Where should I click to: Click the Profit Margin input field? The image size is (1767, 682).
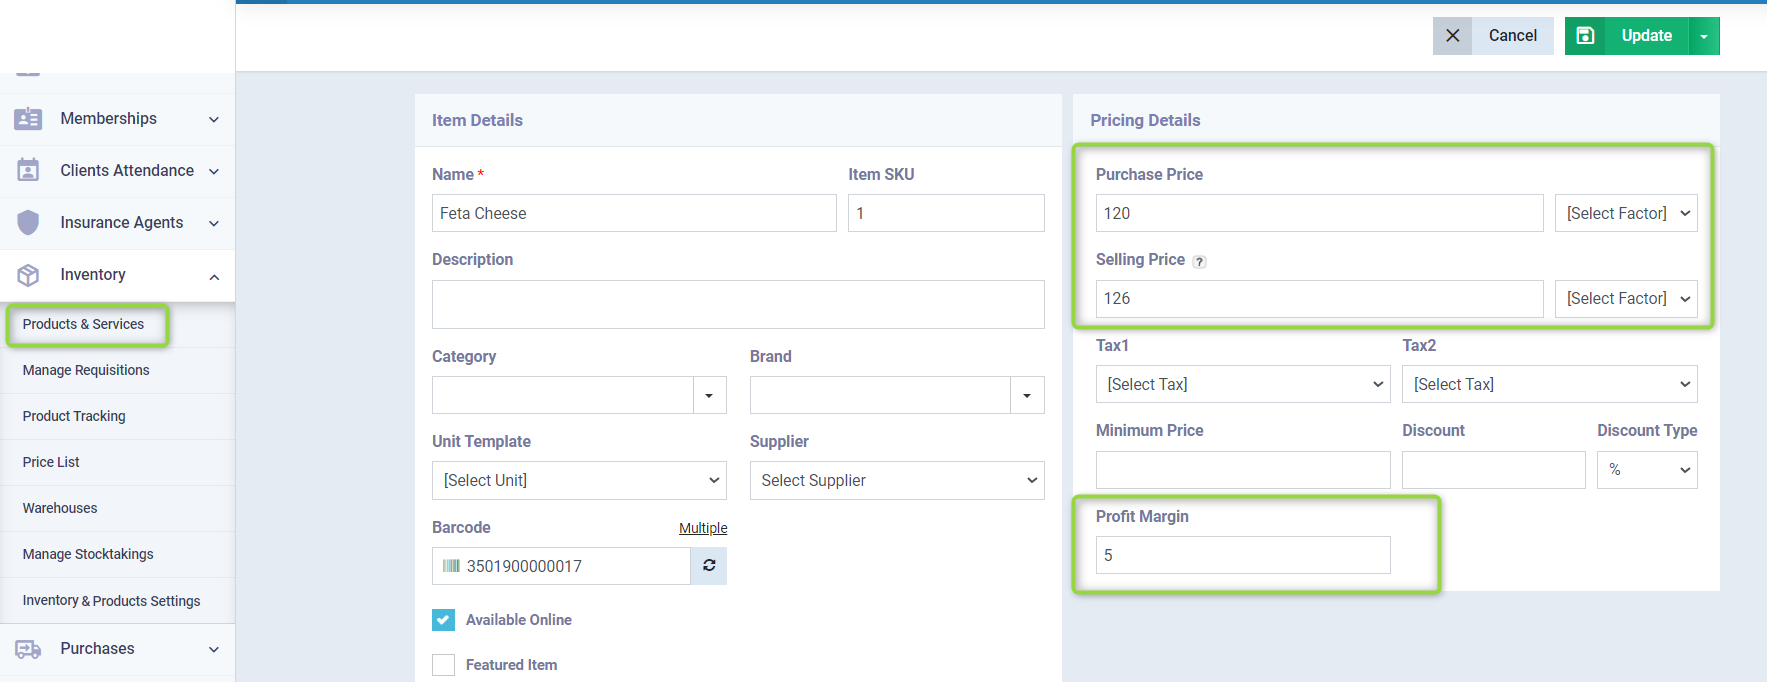pyautogui.click(x=1242, y=555)
